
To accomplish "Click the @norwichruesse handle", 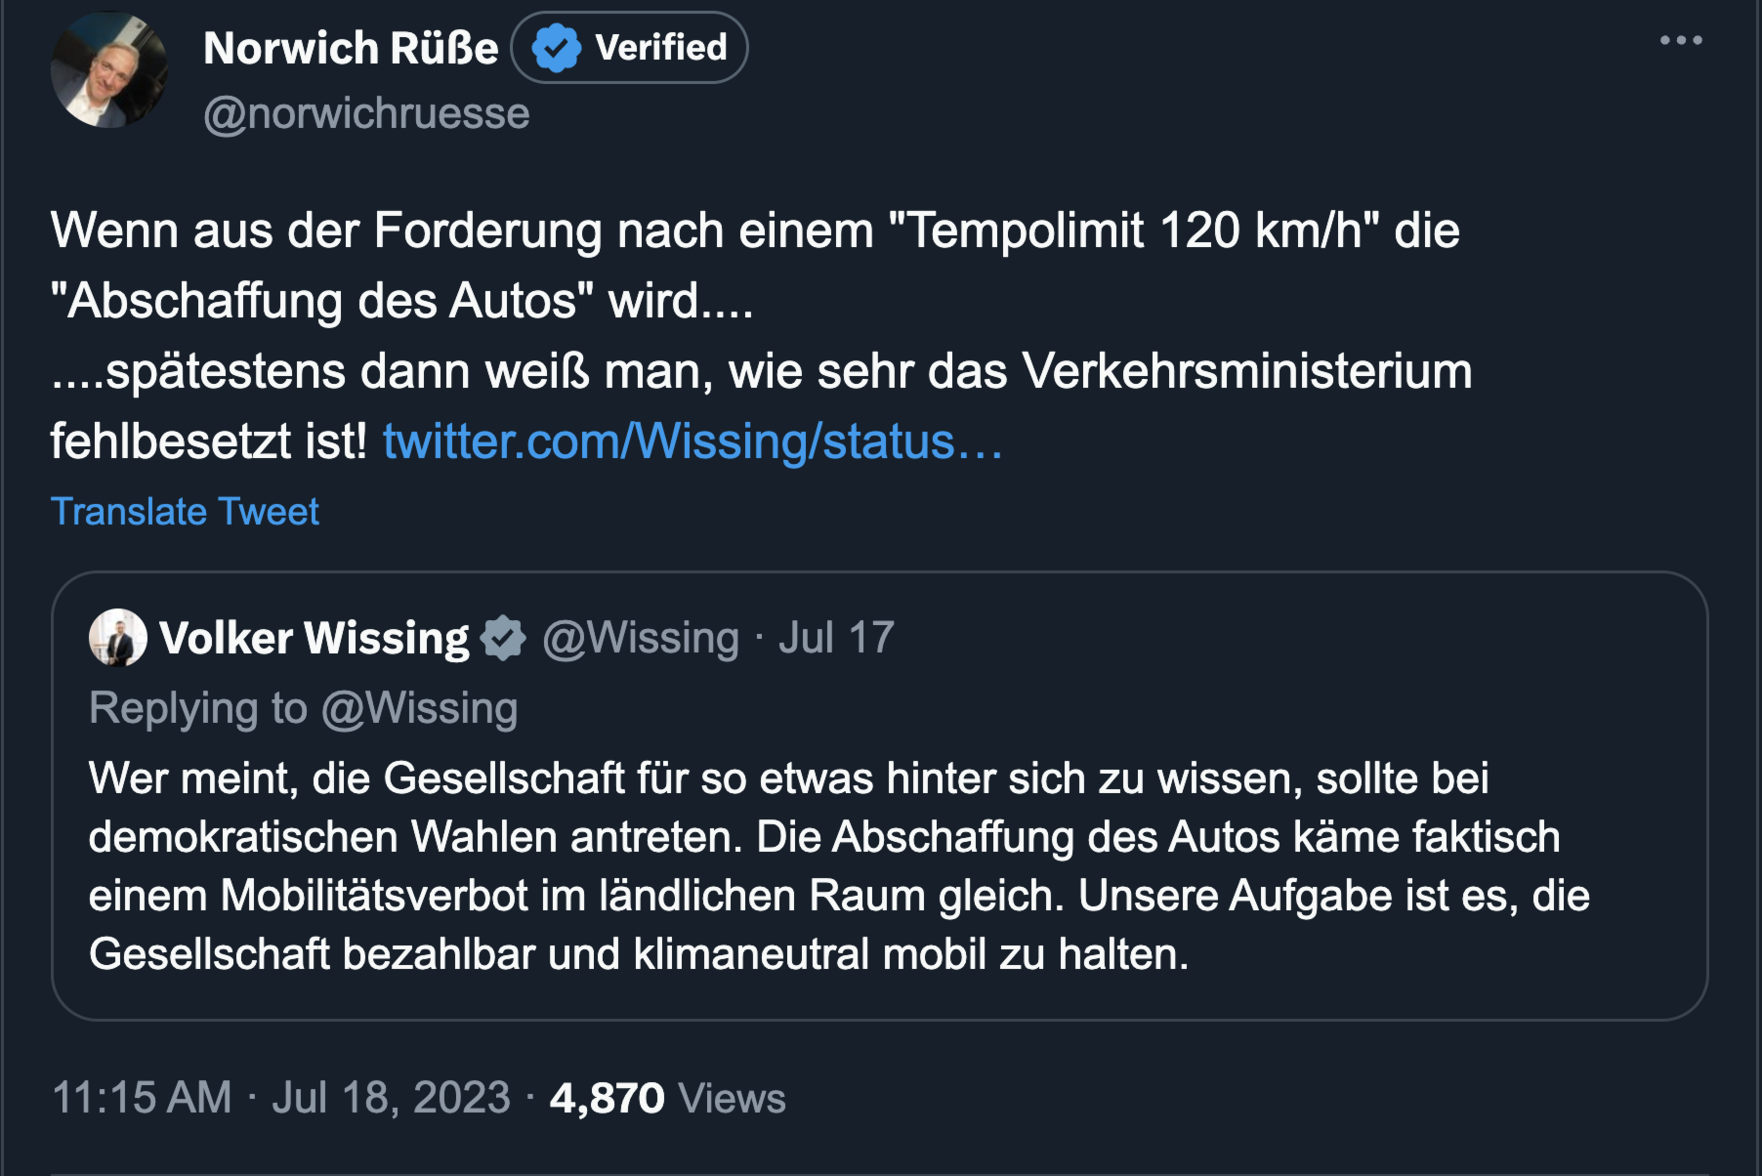I will [x=366, y=113].
